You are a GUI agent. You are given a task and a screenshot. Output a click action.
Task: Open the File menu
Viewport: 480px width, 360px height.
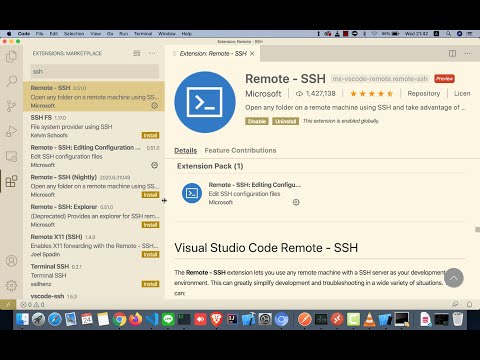tap(40, 34)
